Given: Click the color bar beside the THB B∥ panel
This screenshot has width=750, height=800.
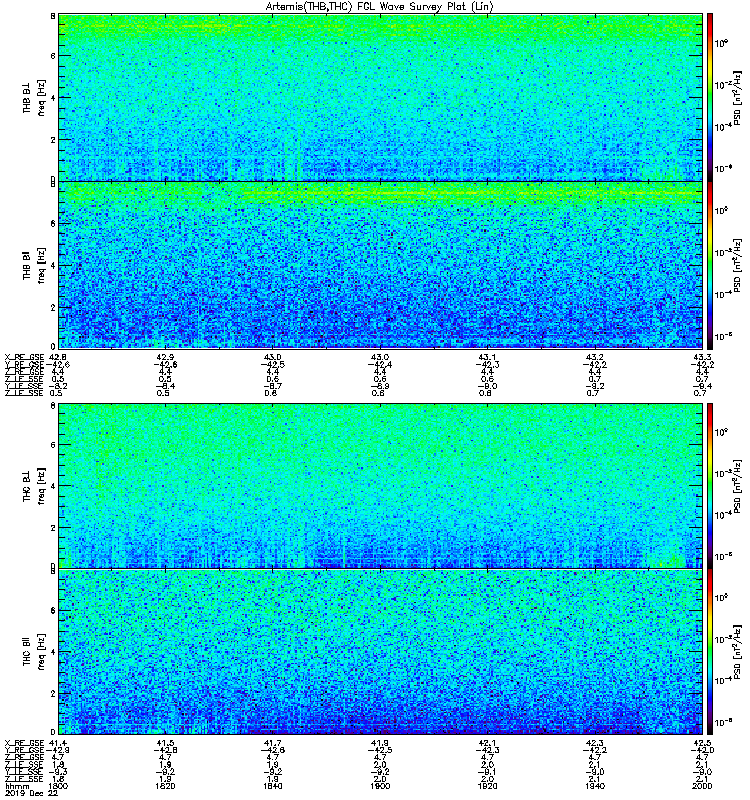Looking at the screenshot, I should click(x=709, y=265).
